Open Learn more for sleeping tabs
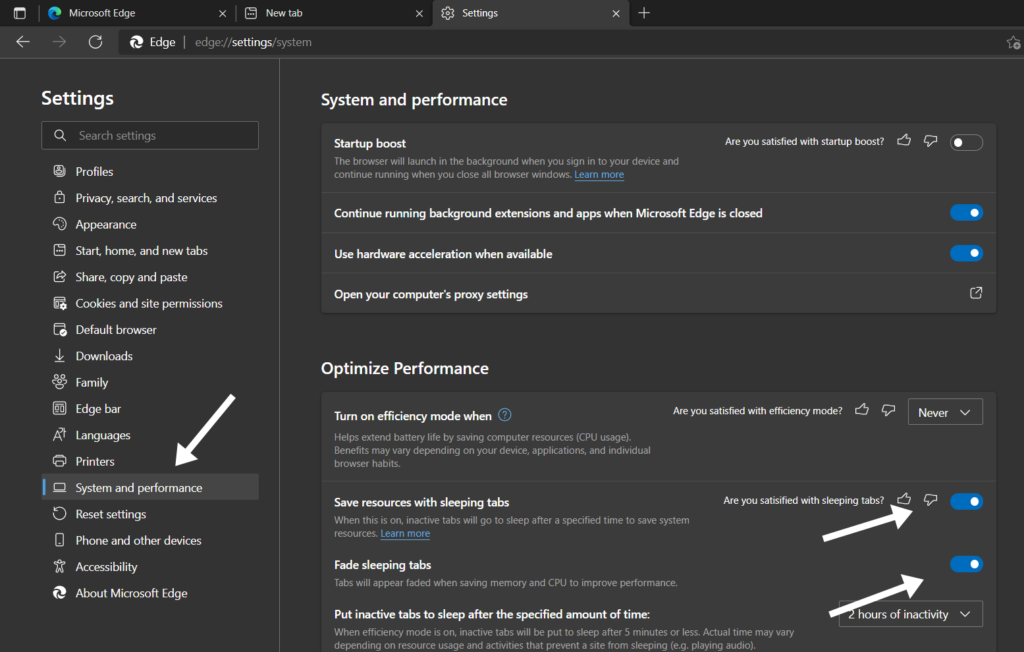Screen dimensions: 1024x652 click(x=405, y=533)
